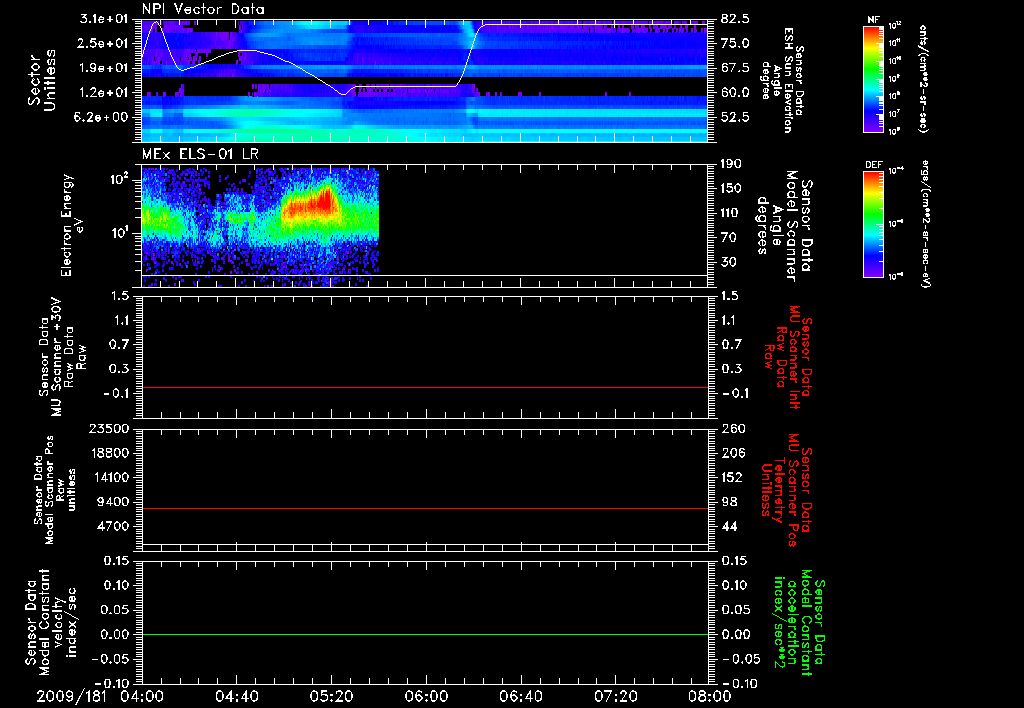Image resolution: width=1024 pixels, height=708 pixels.
Task: Select the DEF color scale bar
Action: pos(874,224)
